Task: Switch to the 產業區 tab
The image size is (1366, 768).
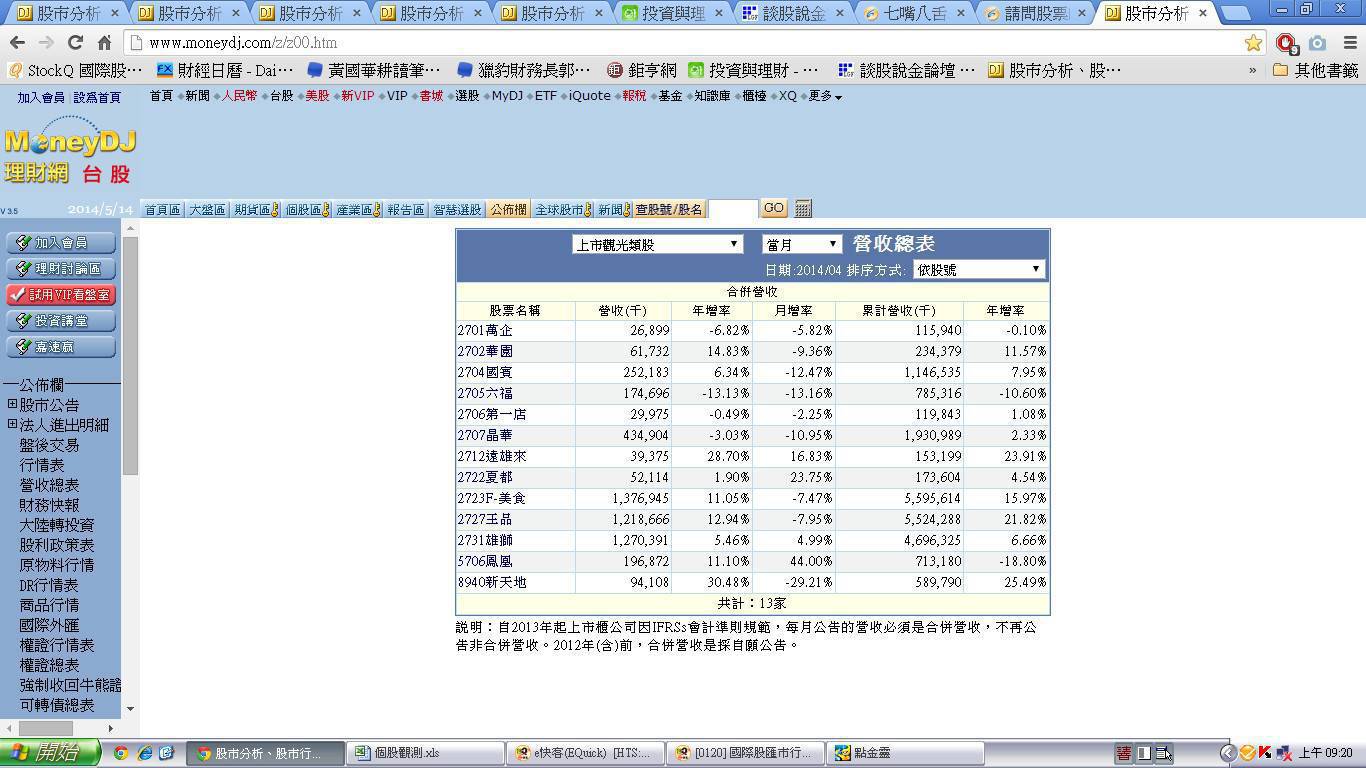Action: click(358, 210)
